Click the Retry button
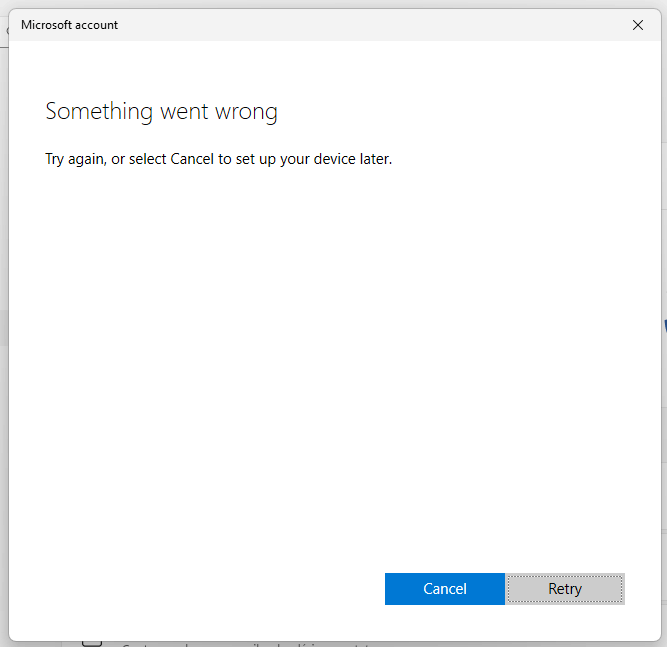Screen dimensions: 667x647 (x=565, y=589)
